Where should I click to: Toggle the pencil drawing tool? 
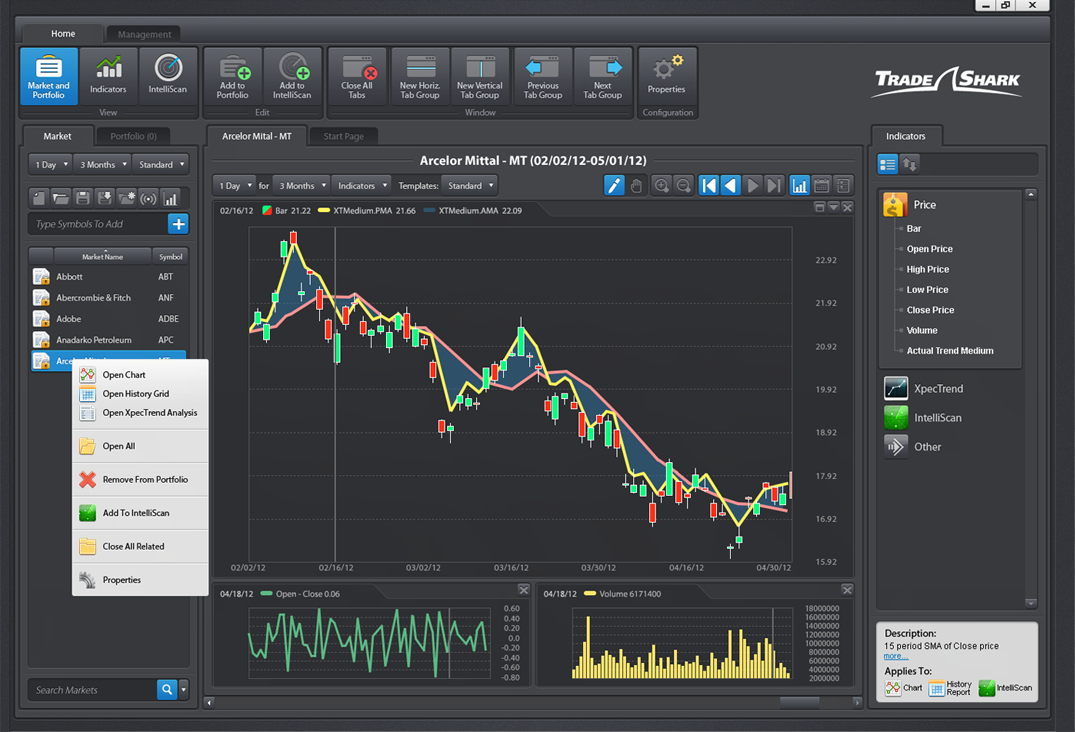tap(614, 186)
